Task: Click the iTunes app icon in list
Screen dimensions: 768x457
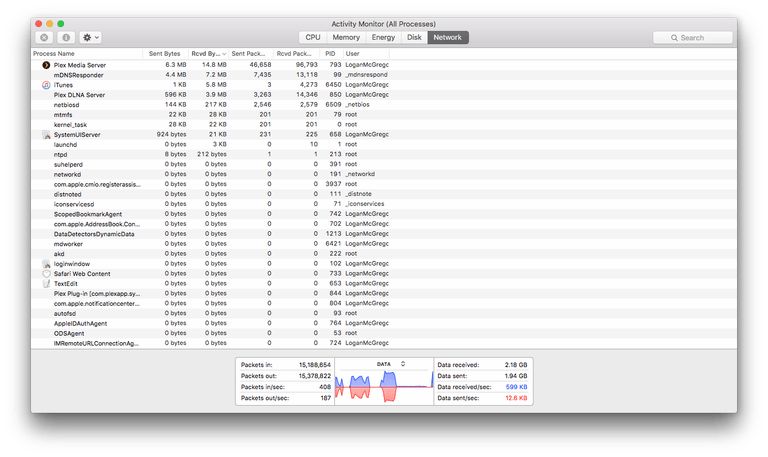Action: click(46, 85)
